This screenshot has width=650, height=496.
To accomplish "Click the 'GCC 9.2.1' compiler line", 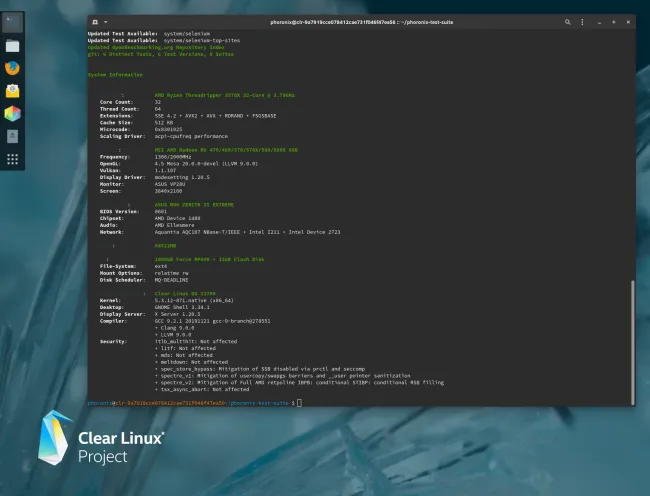I will (212, 321).
